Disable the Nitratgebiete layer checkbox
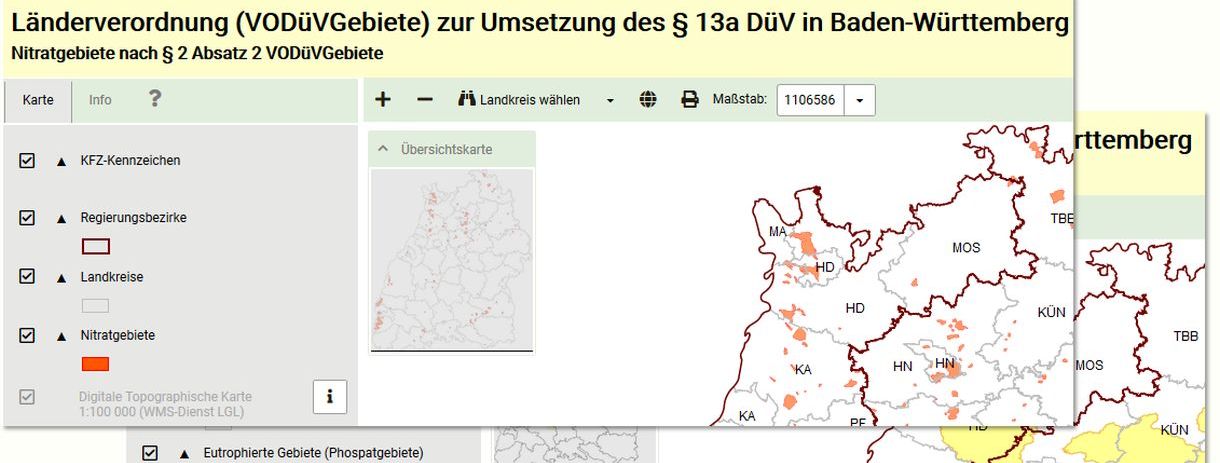1220x463 pixels. [27, 335]
